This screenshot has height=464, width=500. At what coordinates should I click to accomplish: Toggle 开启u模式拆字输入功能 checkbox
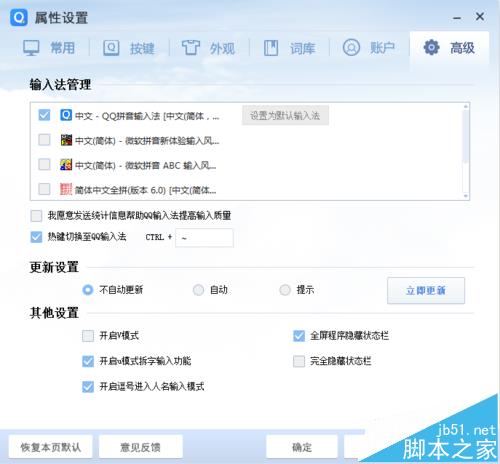[x=88, y=361]
